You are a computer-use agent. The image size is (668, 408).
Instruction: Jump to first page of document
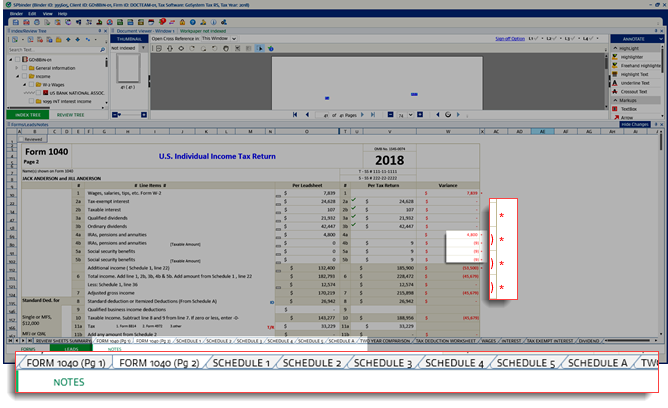coord(294,115)
